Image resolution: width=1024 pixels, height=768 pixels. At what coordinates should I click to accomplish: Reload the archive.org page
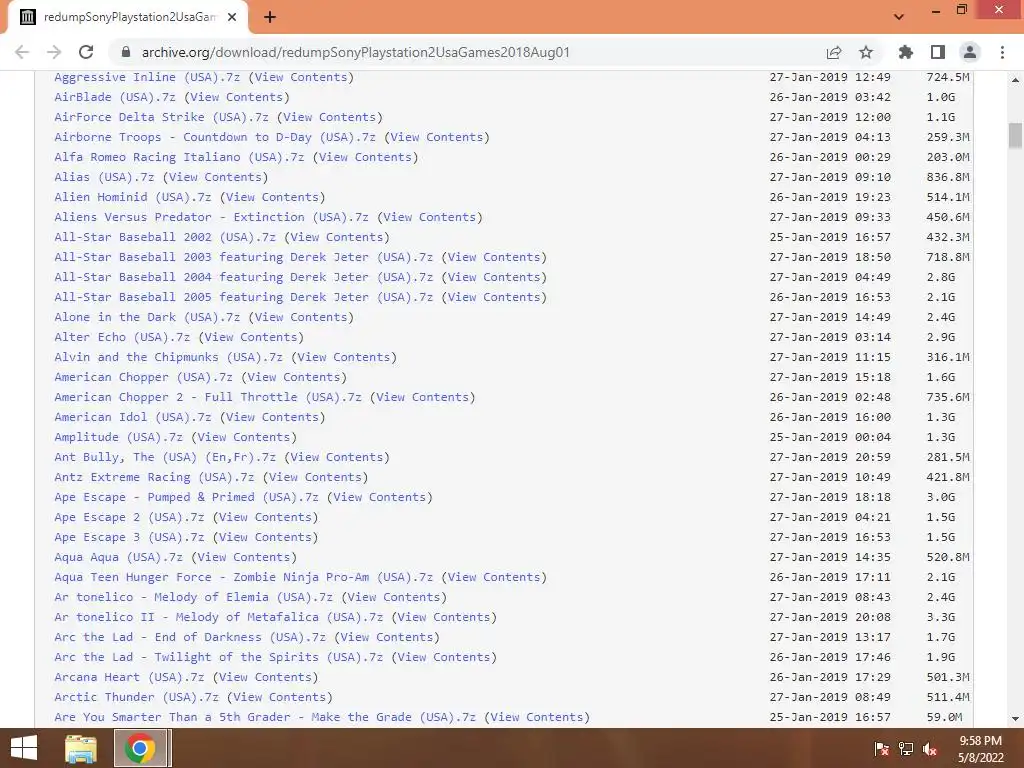[x=86, y=52]
